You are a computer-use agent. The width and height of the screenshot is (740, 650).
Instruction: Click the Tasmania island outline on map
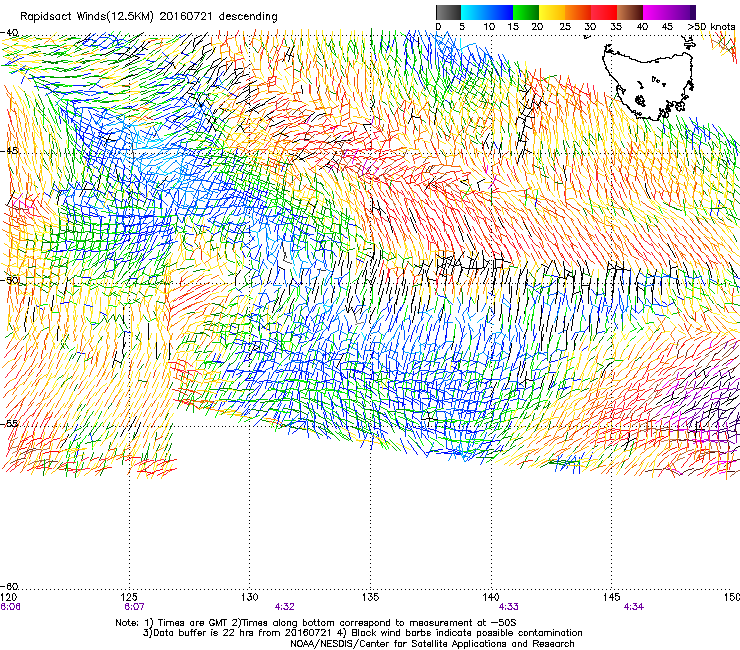click(648, 81)
